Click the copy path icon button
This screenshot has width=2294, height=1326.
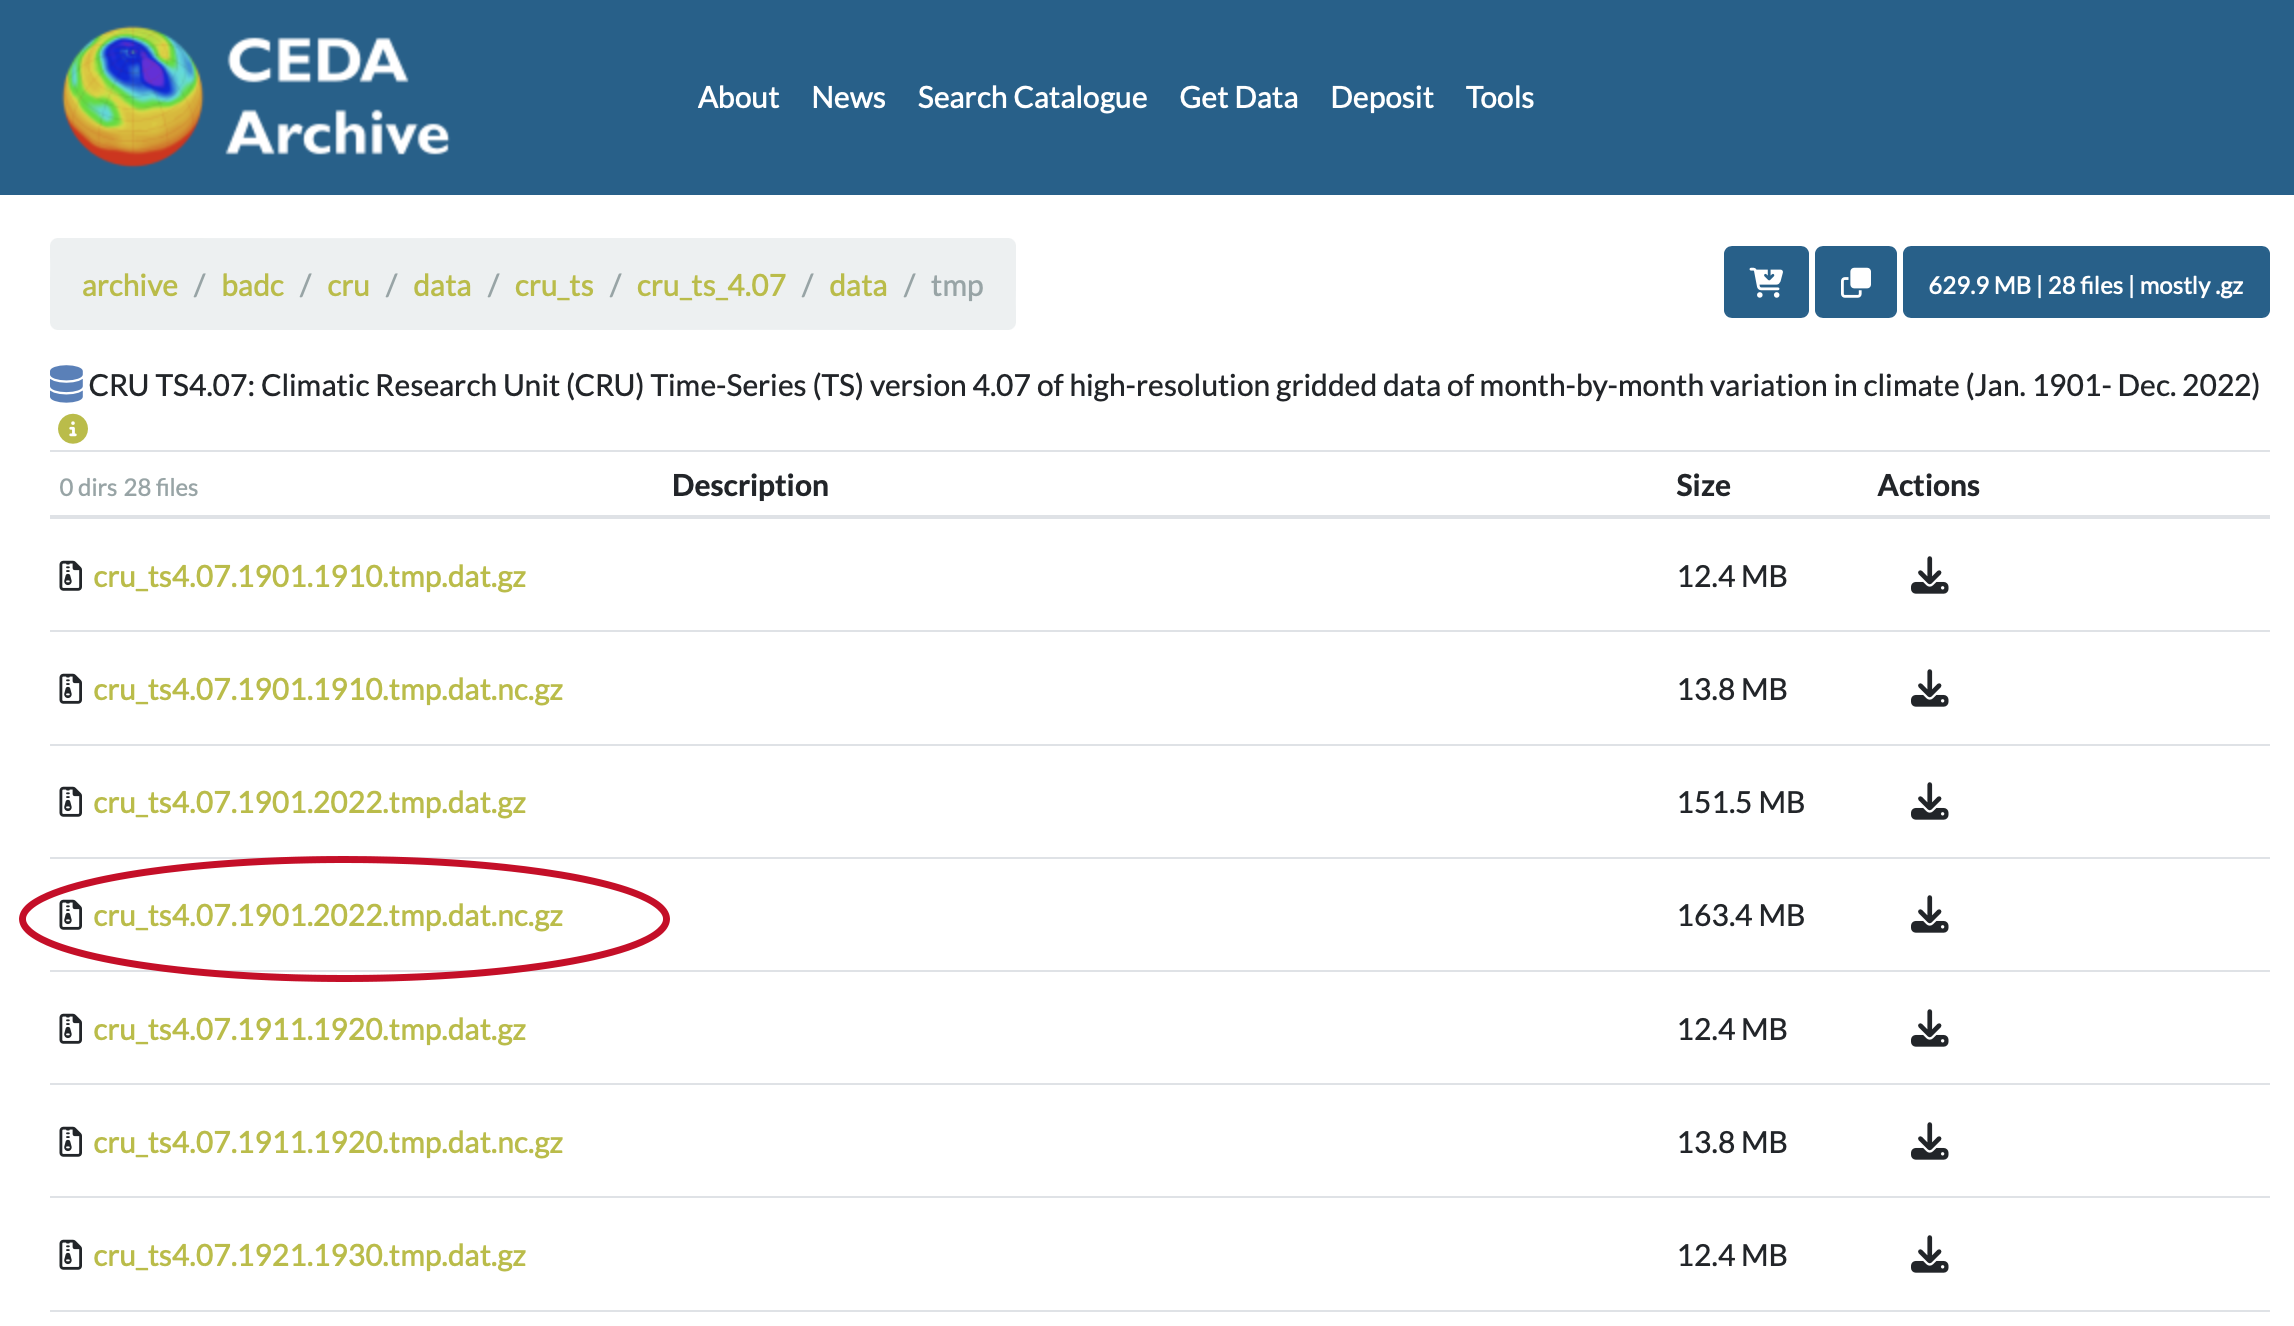coord(1855,283)
